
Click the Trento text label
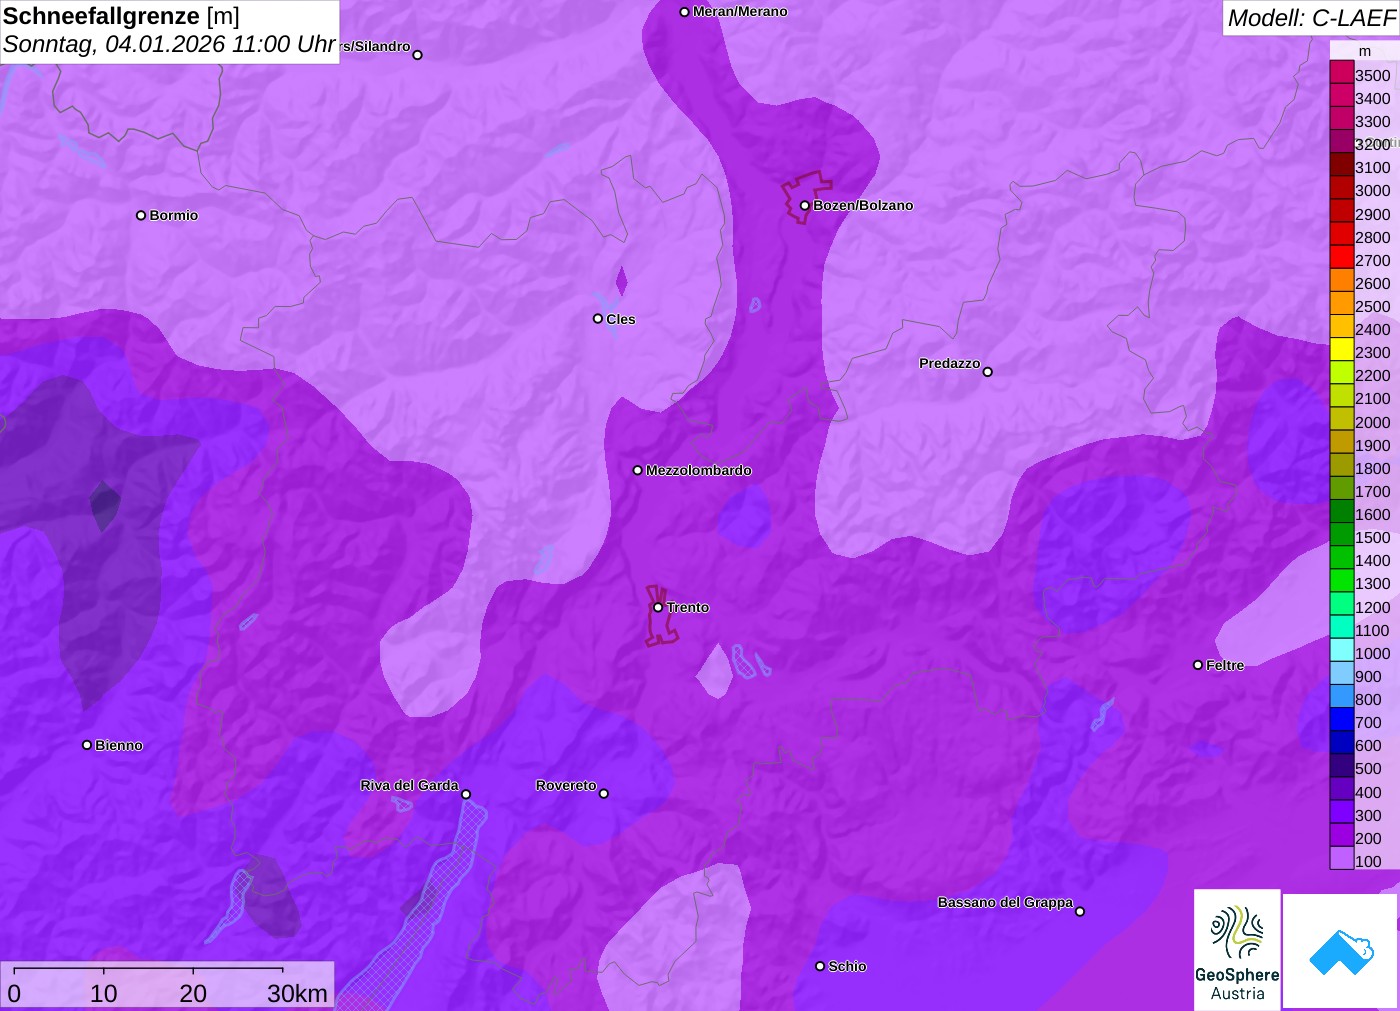pos(688,607)
